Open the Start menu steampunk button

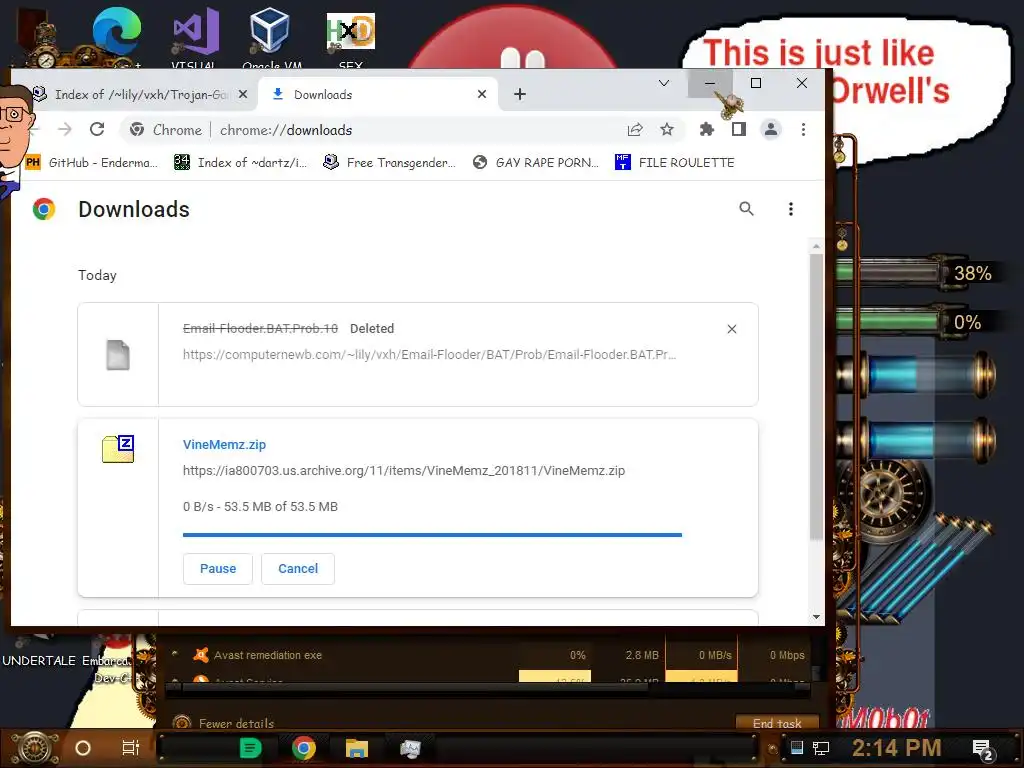(35, 748)
